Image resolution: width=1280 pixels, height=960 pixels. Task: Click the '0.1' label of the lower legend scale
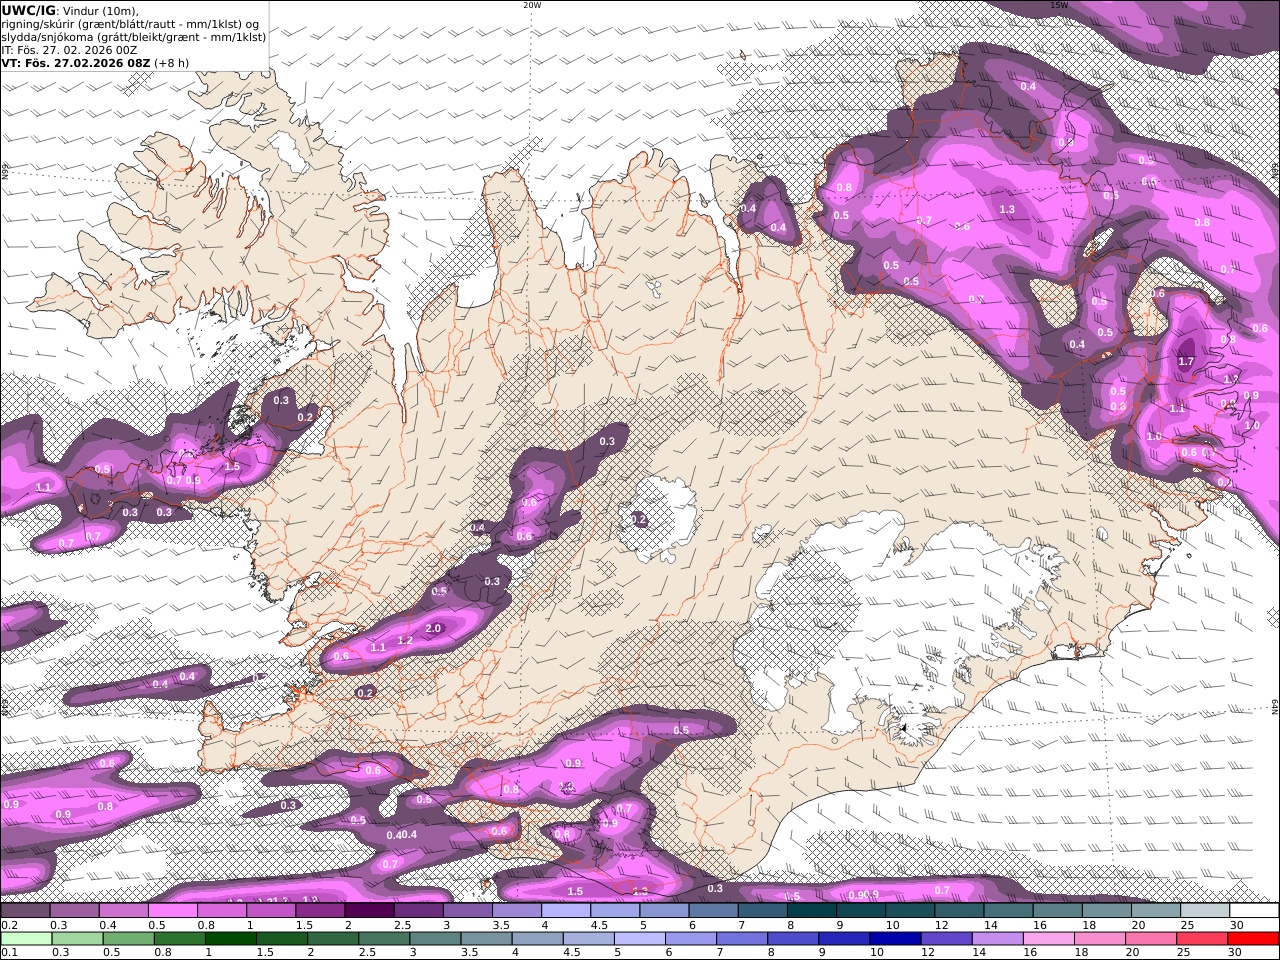point(8,953)
